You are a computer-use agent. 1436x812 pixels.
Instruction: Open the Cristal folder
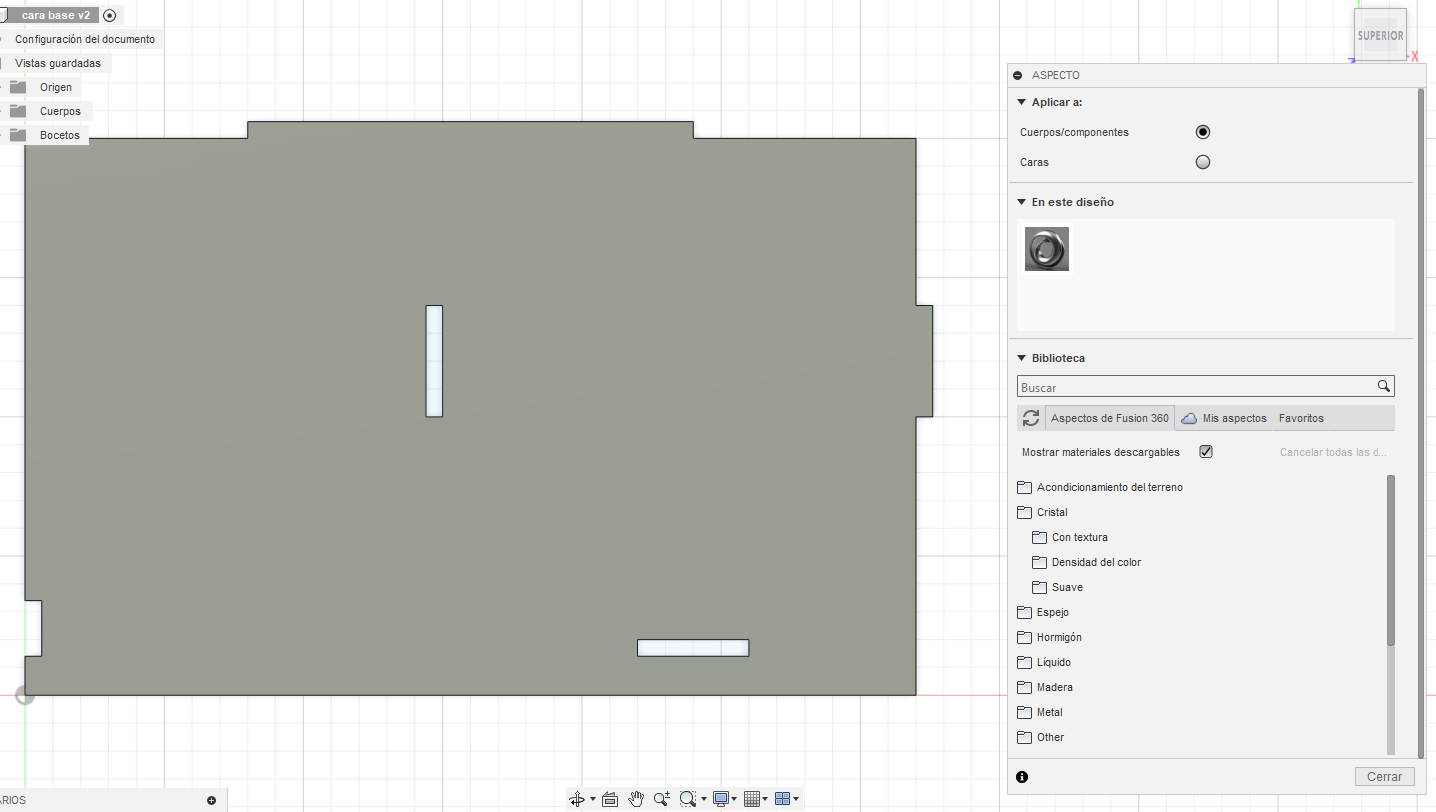[x=1042, y=512]
